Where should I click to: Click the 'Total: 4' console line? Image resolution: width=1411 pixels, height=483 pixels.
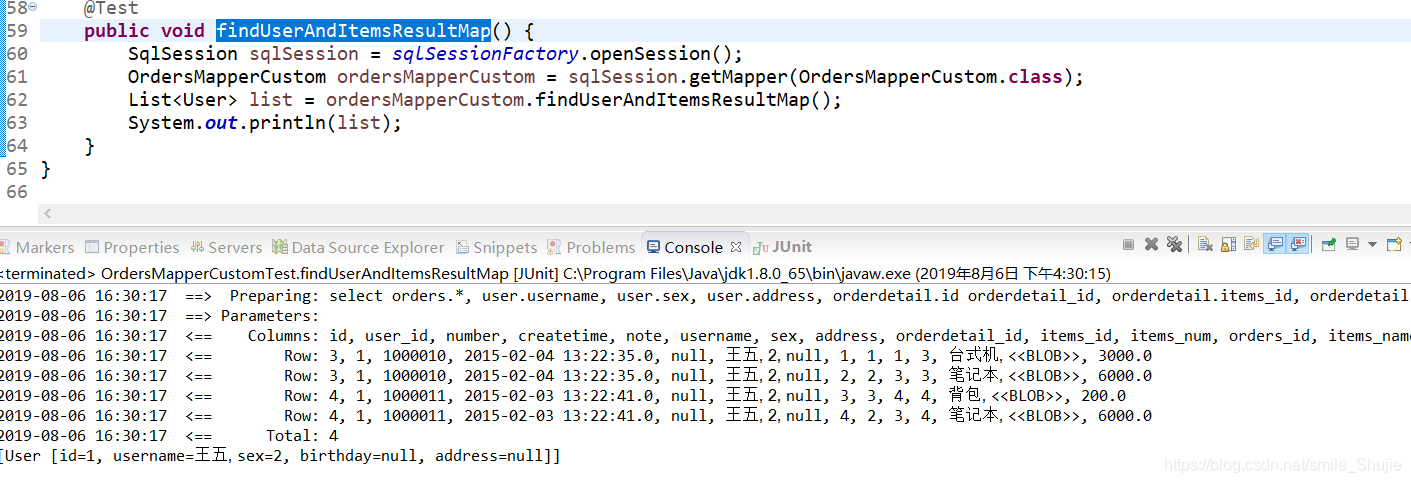pos(169,436)
